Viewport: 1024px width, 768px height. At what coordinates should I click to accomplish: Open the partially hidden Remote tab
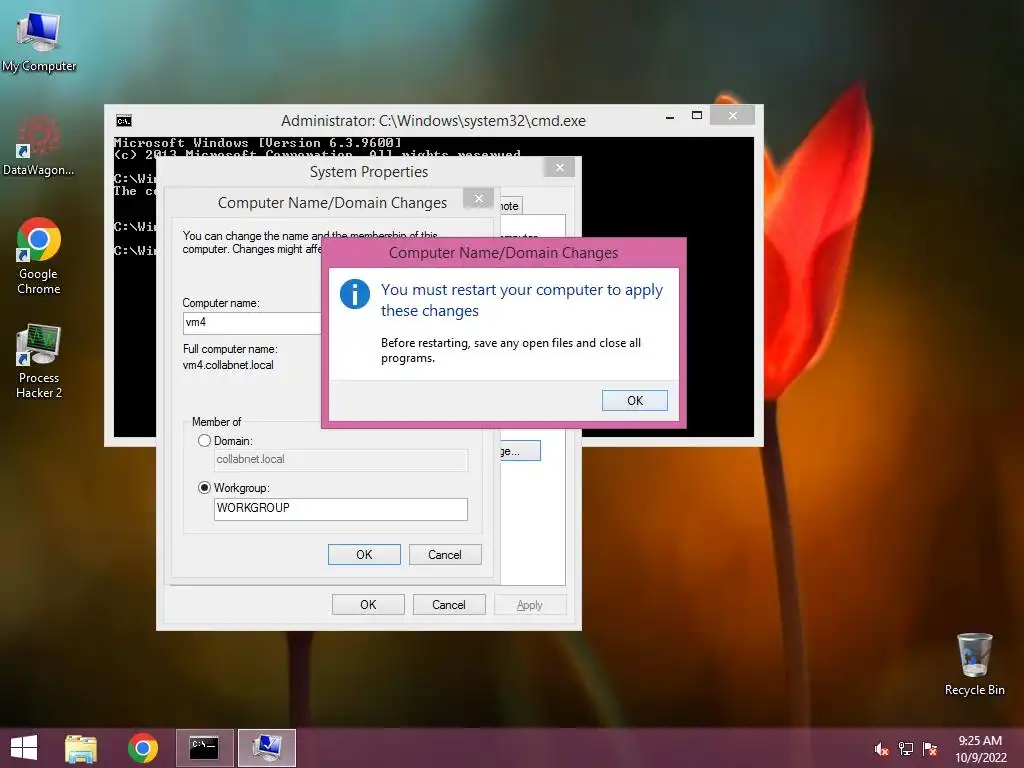pos(511,206)
